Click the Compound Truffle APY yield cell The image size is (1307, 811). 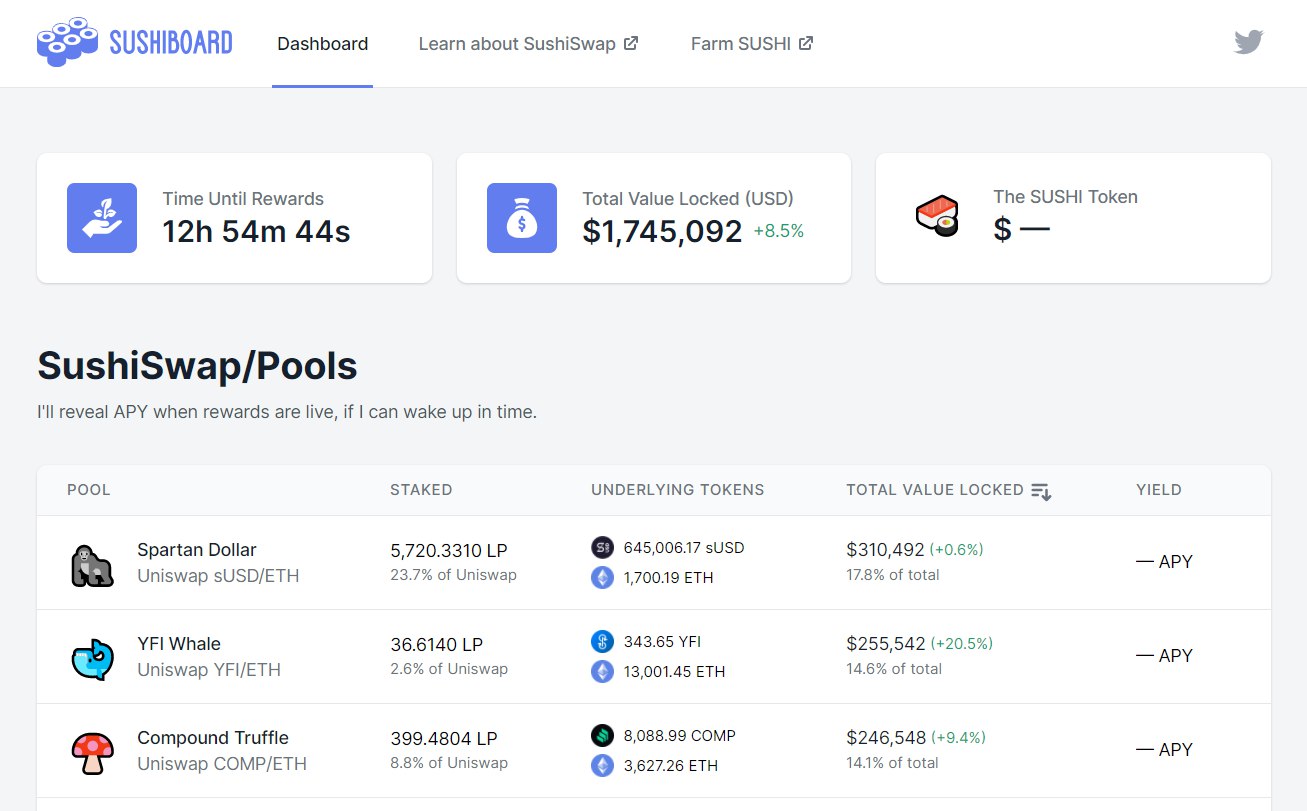coord(1164,750)
